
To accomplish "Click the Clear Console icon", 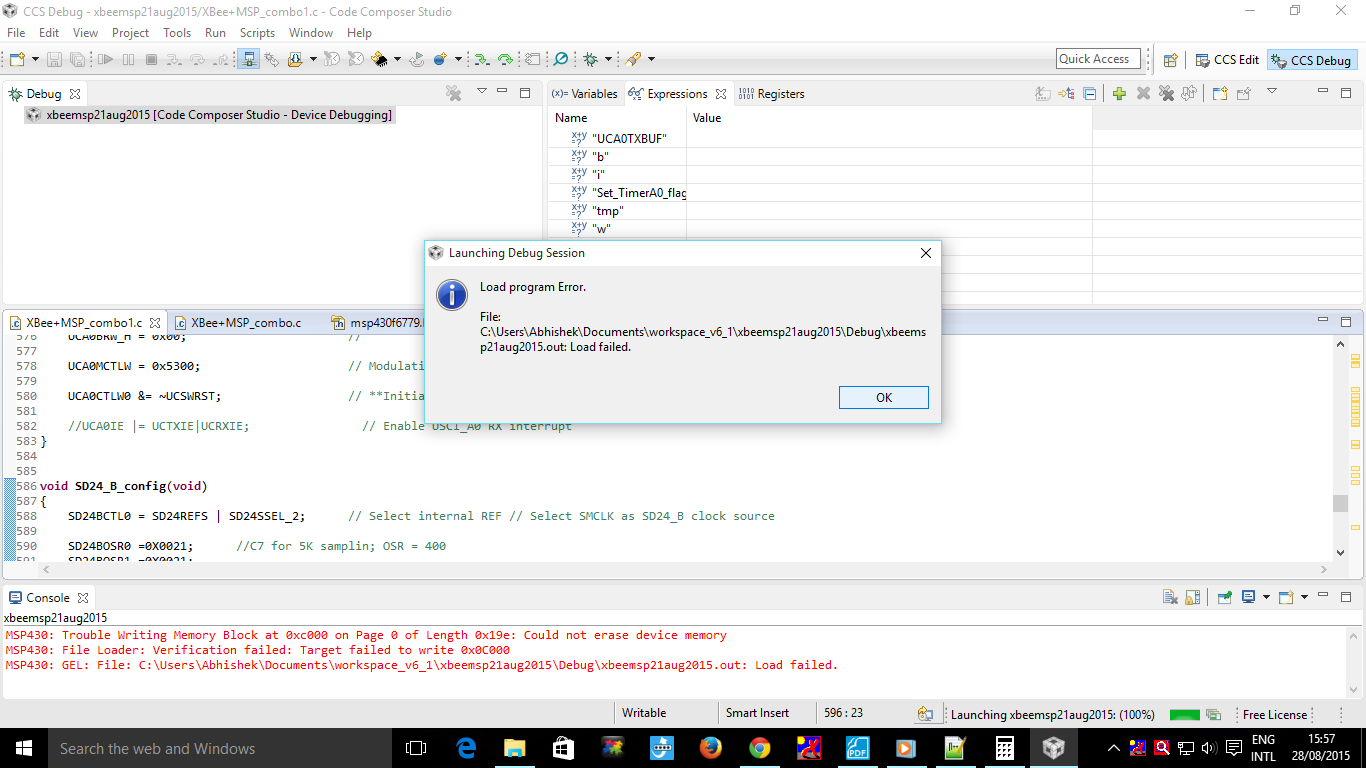I will click(x=1170, y=598).
